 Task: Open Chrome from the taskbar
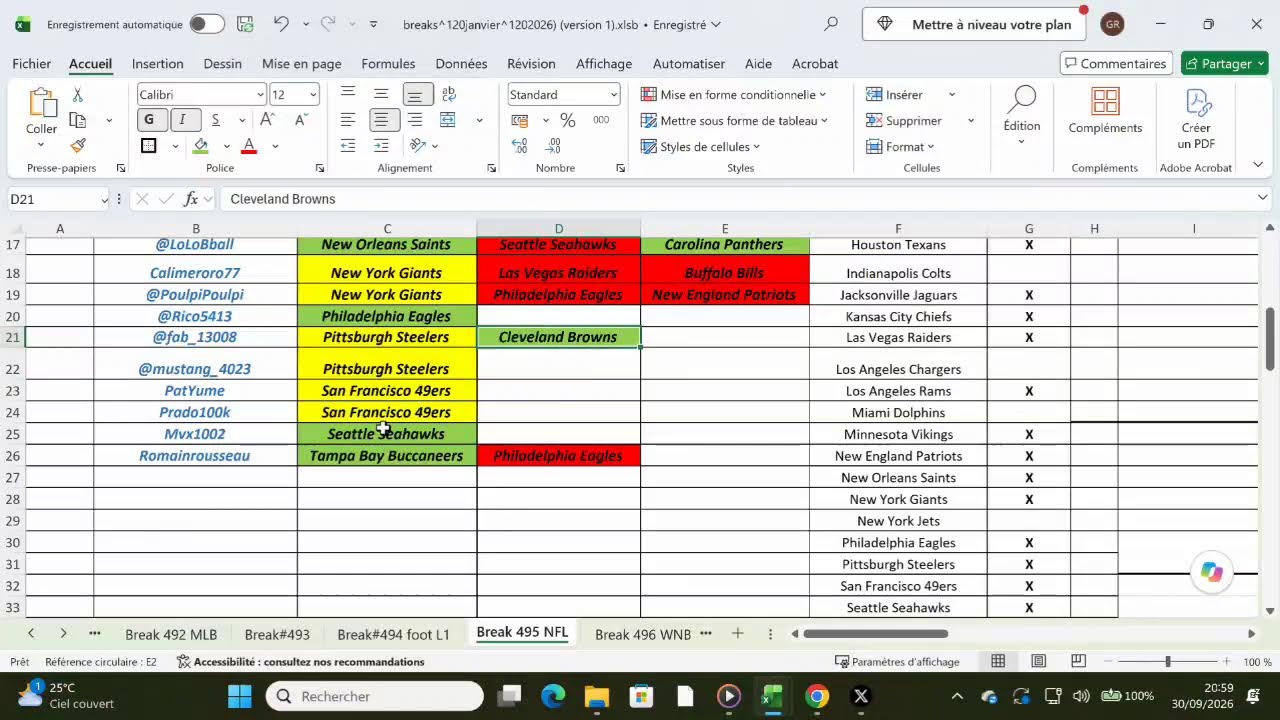pyautogui.click(x=817, y=696)
